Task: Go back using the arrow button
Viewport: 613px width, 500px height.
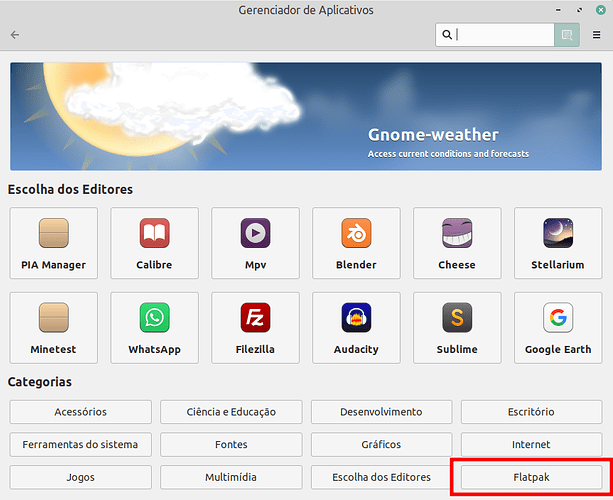Action: 15,35
